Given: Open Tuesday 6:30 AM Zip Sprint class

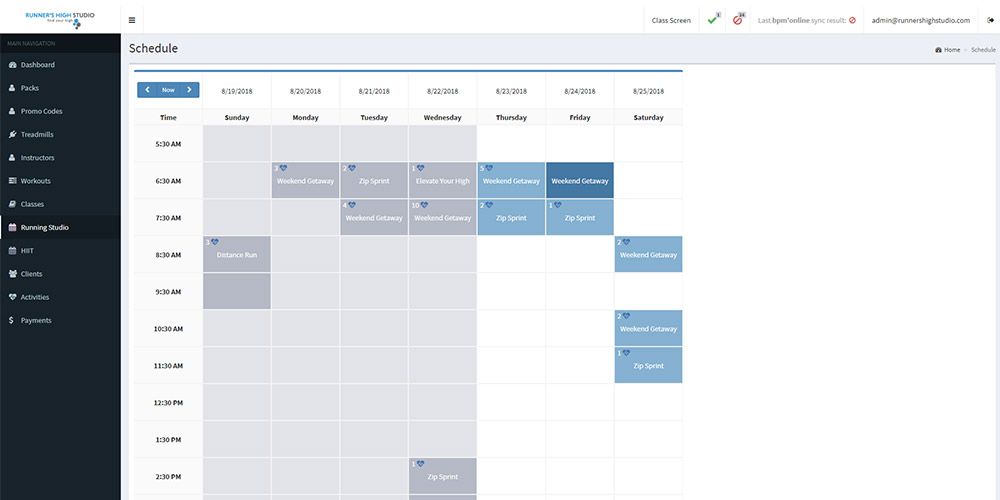Looking at the screenshot, I should pos(374,180).
